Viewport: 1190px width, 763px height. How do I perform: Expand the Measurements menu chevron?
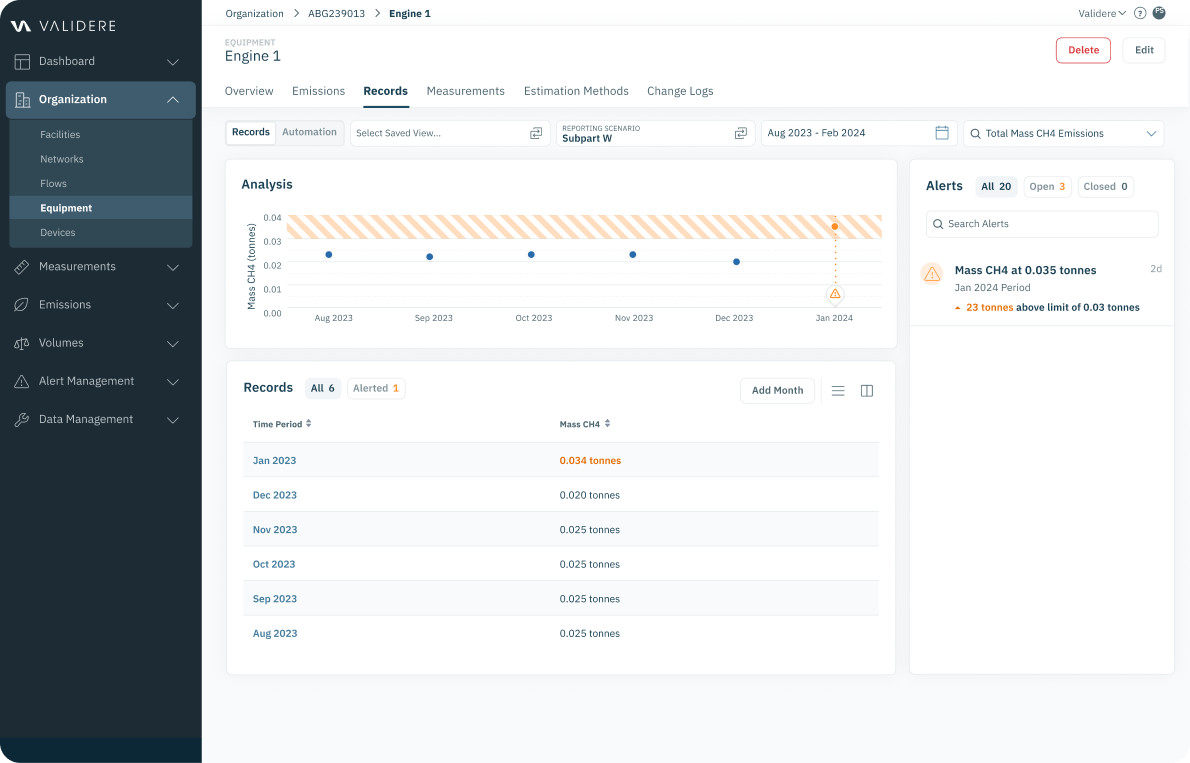(x=173, y=267)
